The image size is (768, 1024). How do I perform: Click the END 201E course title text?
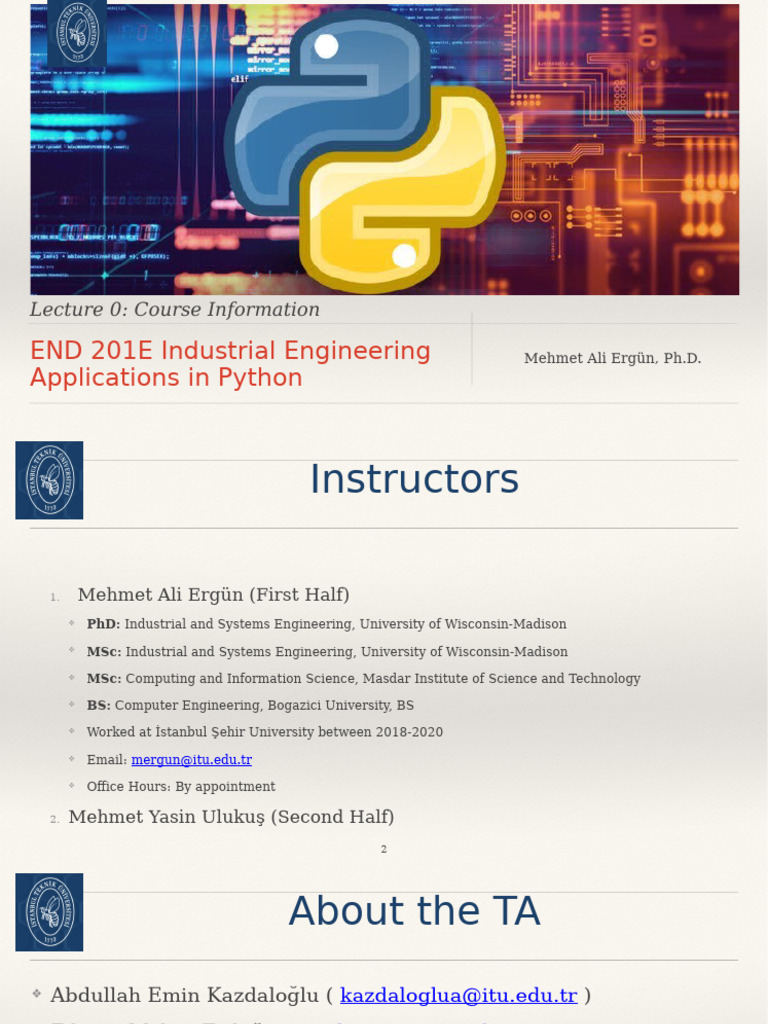[230, 364]
